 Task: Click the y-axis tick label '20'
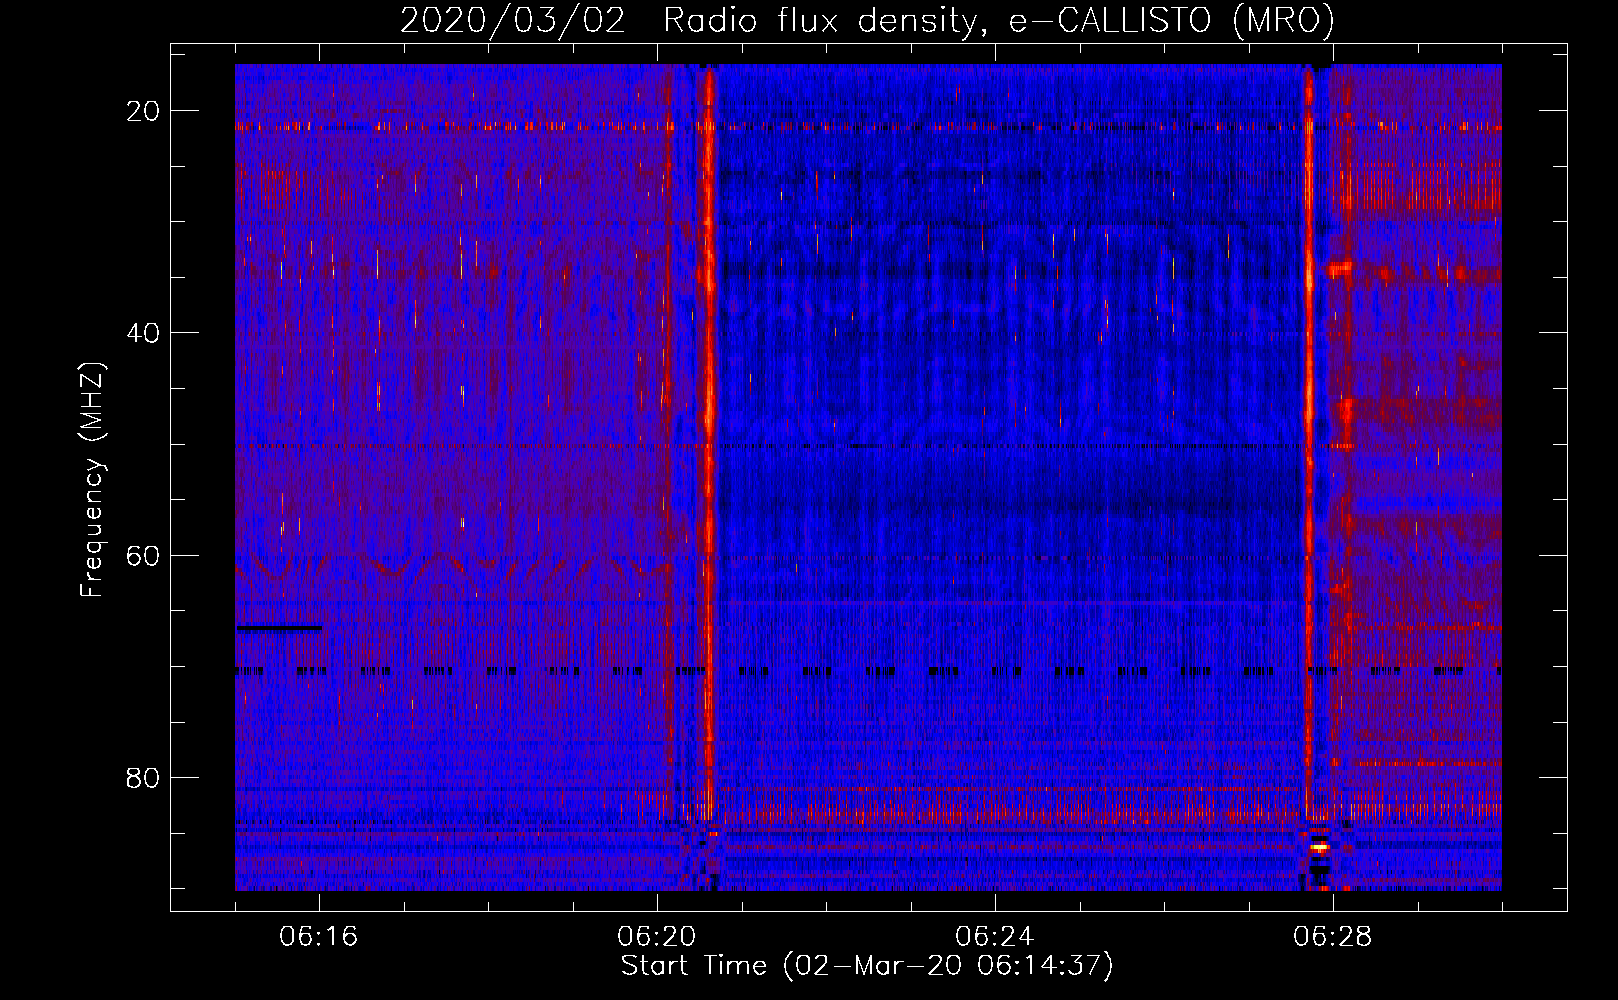tap(143, 111)
